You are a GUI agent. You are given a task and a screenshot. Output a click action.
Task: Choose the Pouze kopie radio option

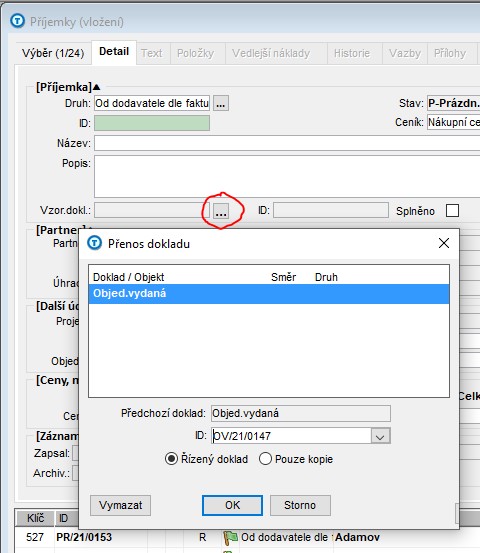click(x=265, y=459)
